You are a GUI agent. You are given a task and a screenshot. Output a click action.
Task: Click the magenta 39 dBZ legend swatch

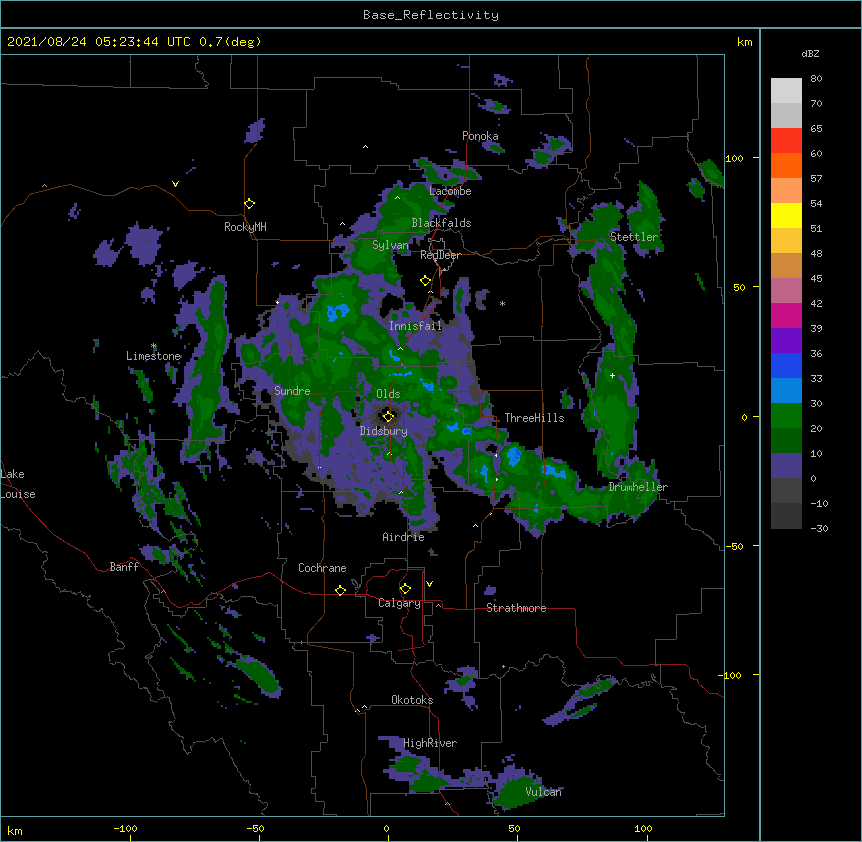tap(786, 315)
